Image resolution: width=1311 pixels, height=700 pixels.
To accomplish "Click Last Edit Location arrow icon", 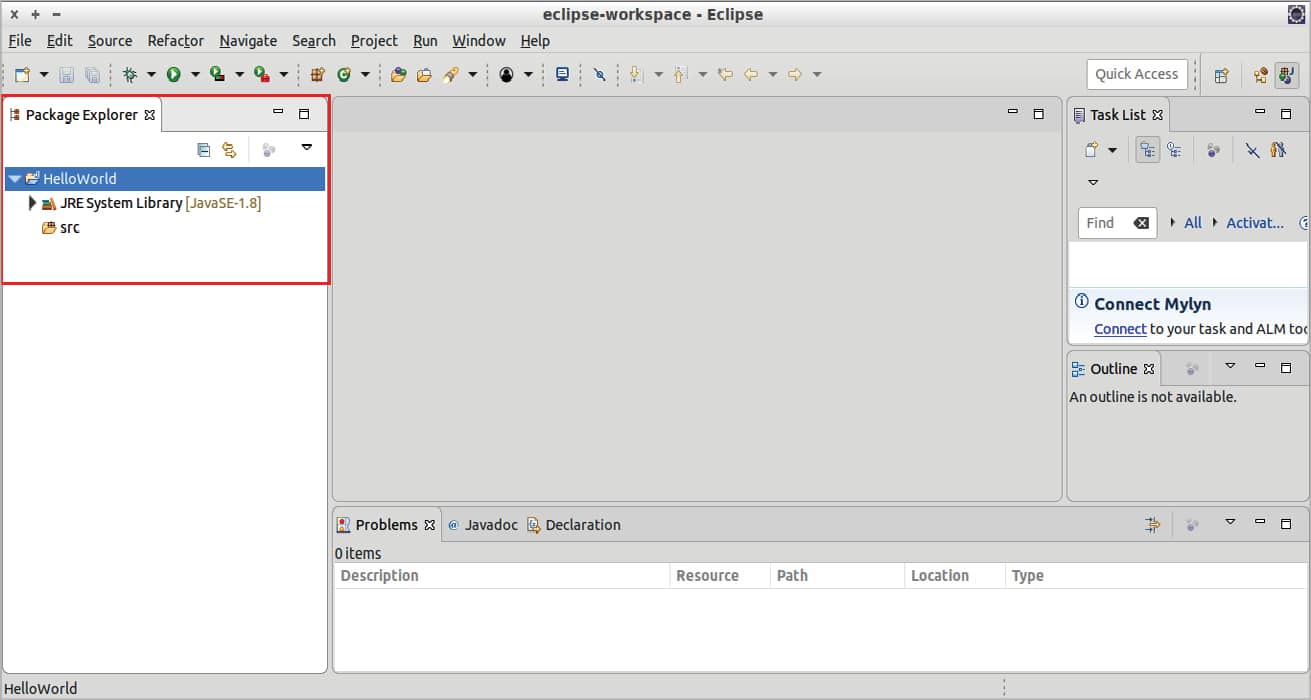I will pos(725,74).
